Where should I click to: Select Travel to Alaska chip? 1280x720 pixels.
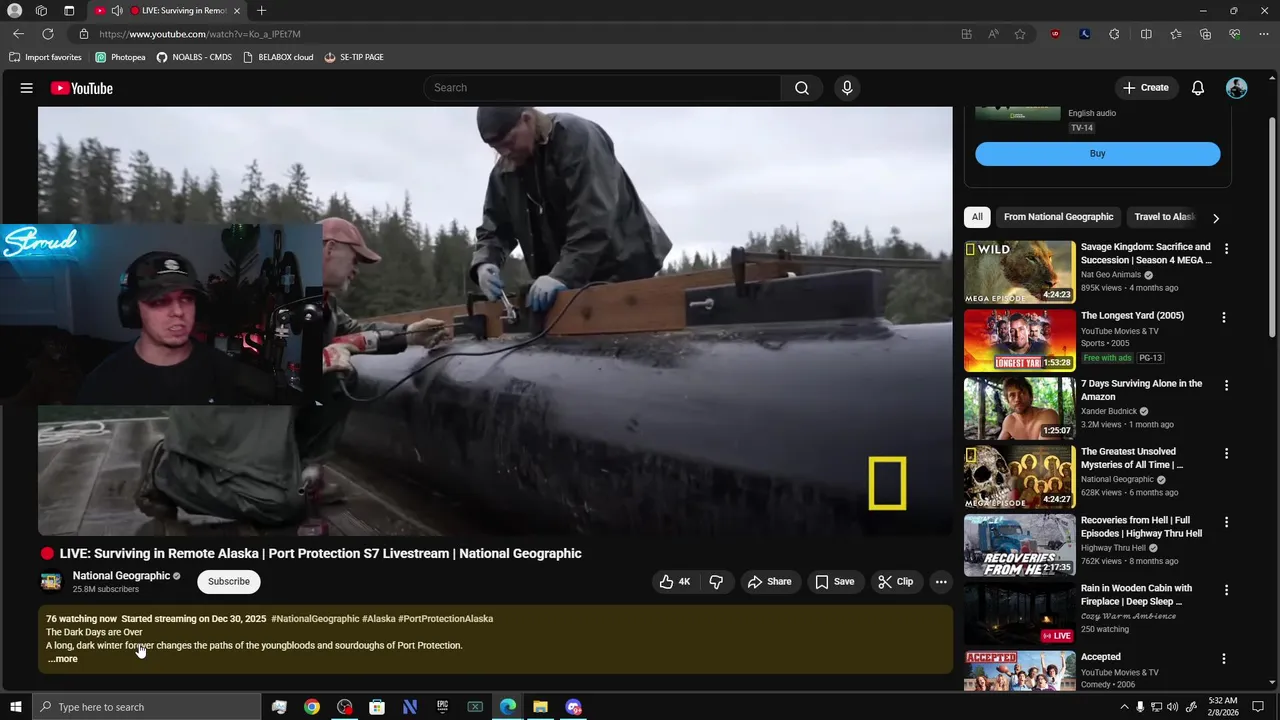coord(1164,217)
